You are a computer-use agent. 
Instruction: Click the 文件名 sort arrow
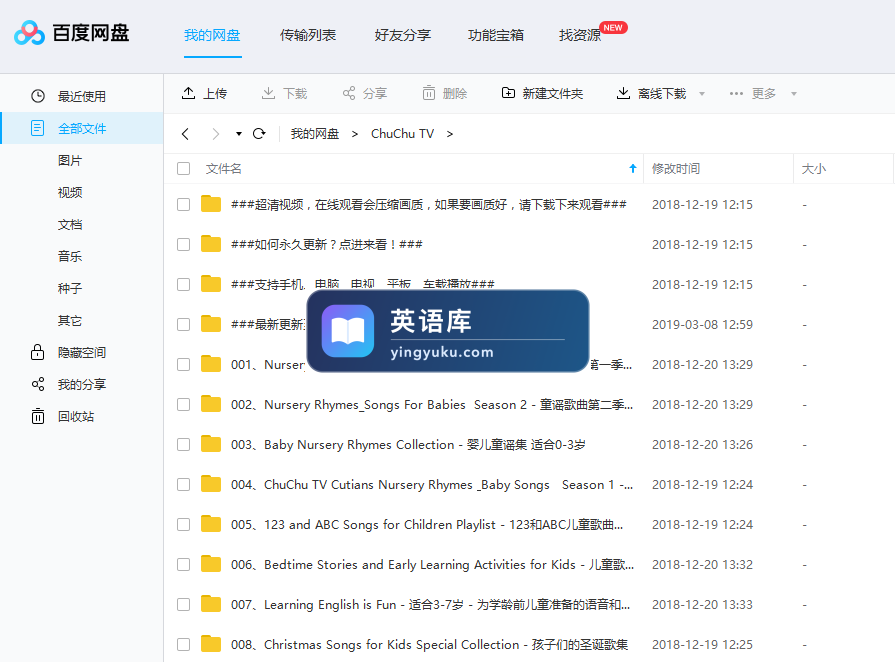(632, 168)
